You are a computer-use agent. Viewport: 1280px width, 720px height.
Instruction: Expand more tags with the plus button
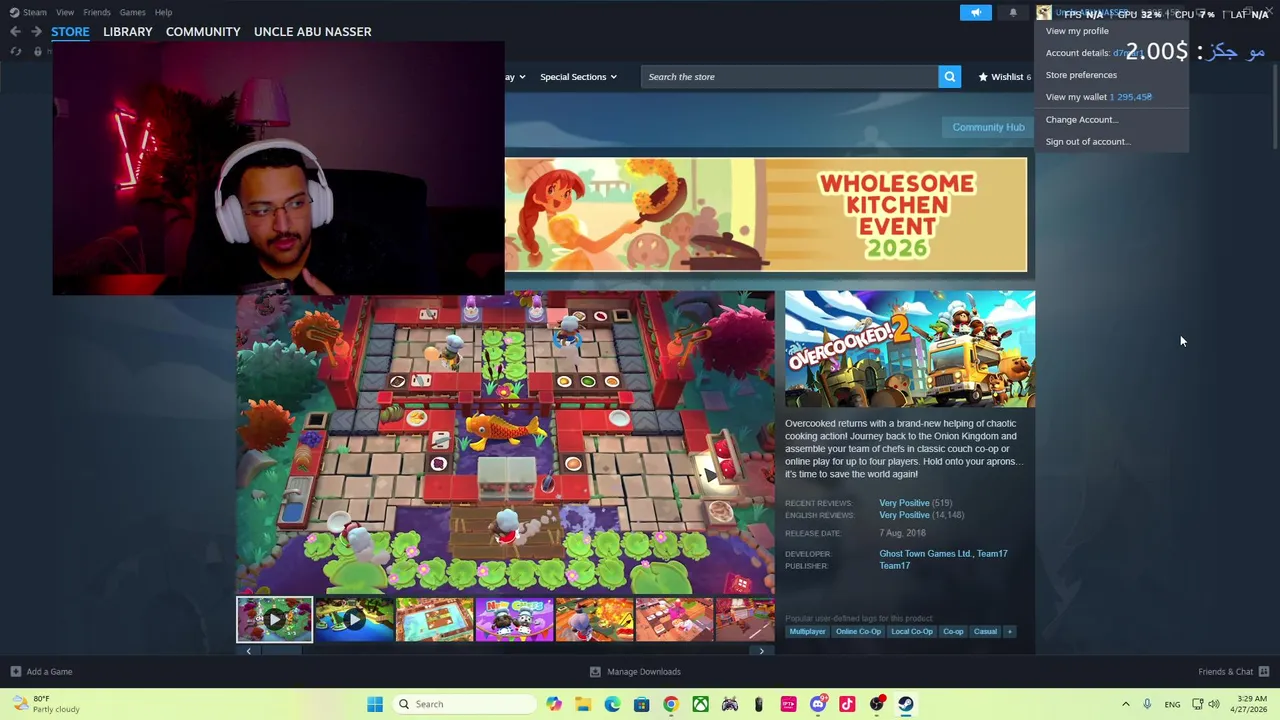tap(1009, 632)
